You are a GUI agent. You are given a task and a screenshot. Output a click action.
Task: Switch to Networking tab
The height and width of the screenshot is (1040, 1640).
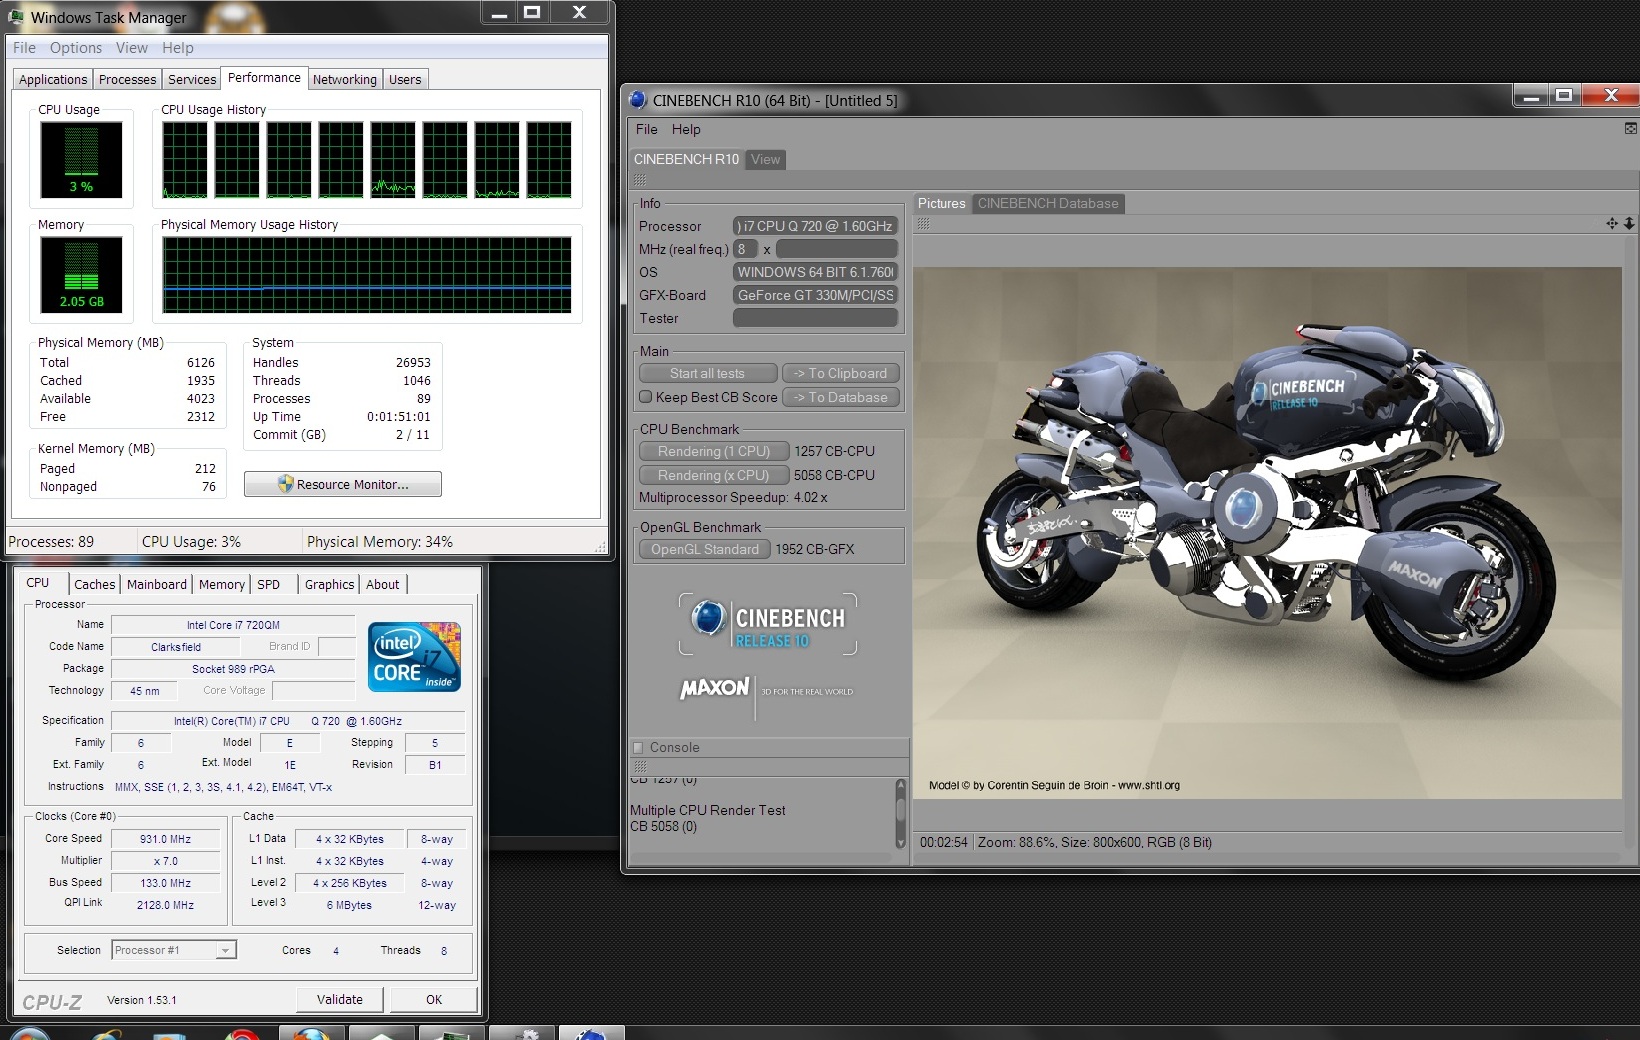coord(345,80)
